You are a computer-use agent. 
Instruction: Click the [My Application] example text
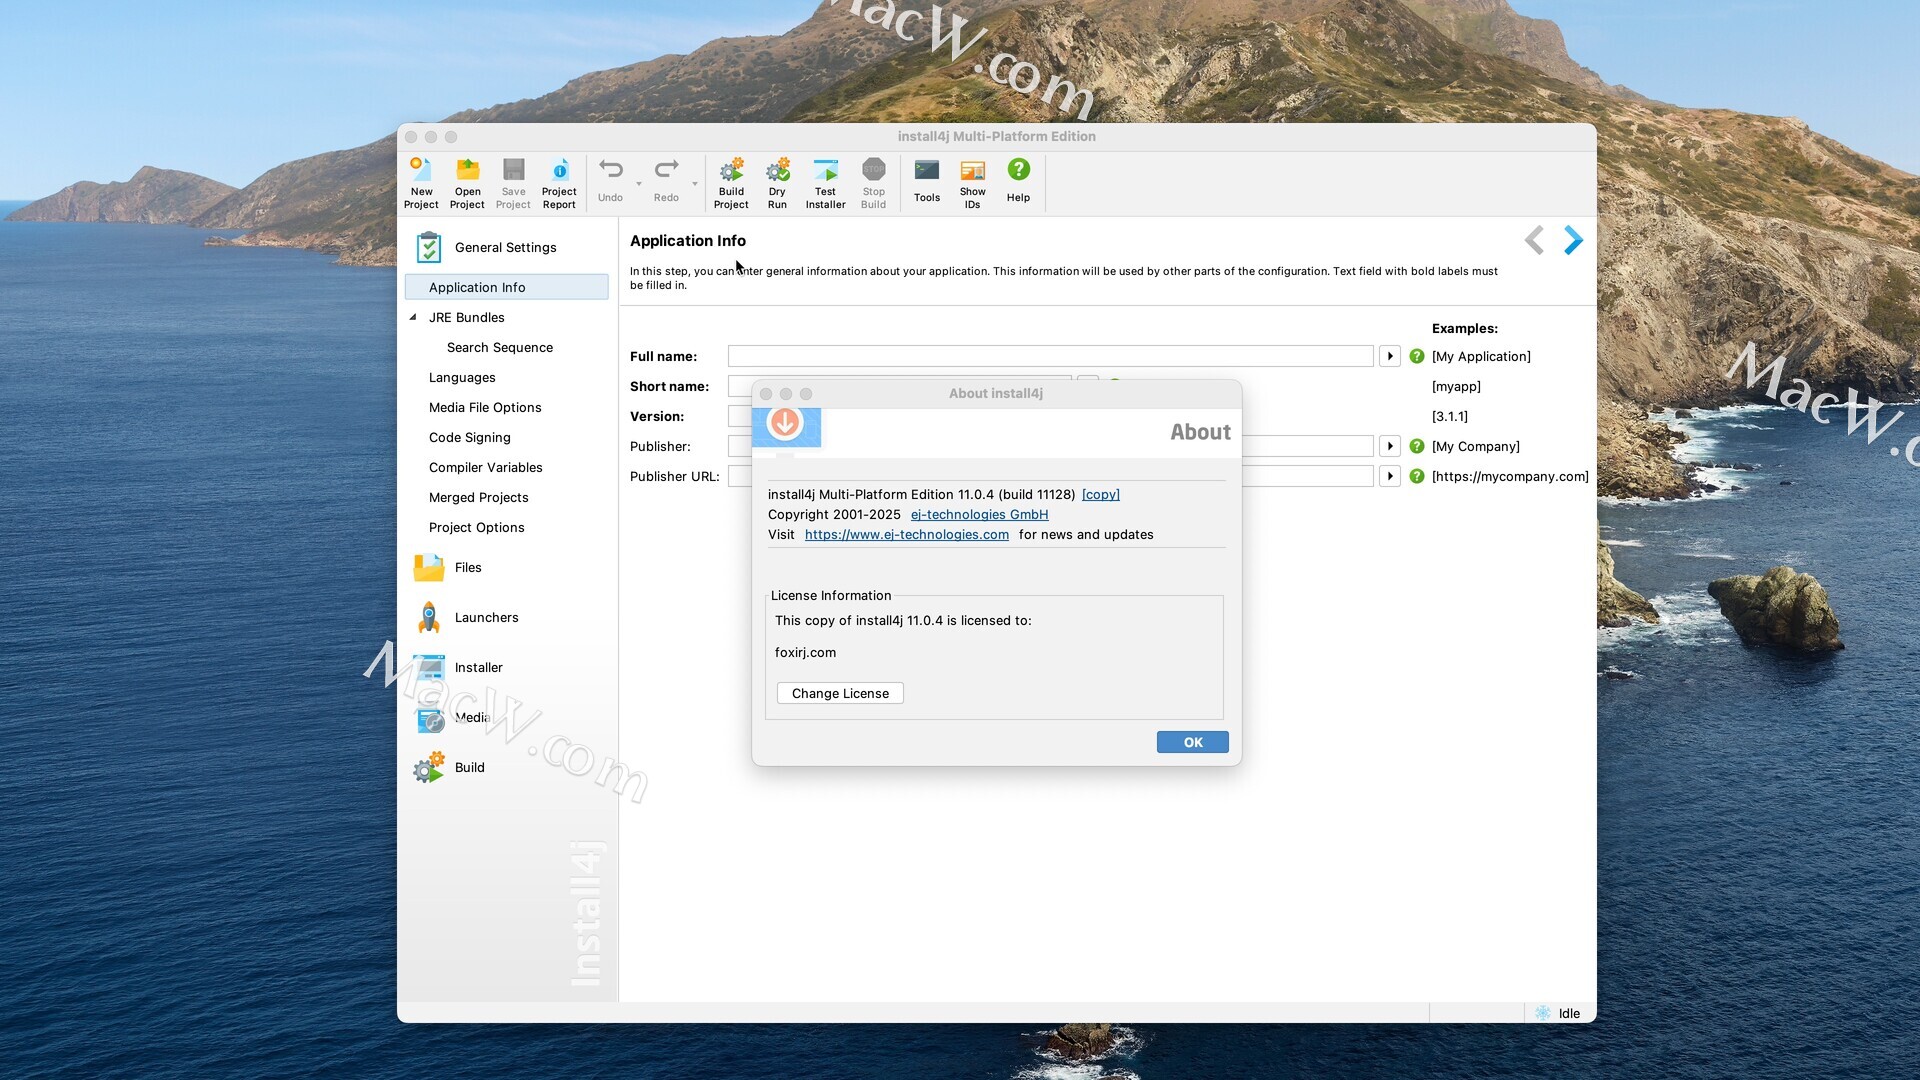pos(1481,356)
